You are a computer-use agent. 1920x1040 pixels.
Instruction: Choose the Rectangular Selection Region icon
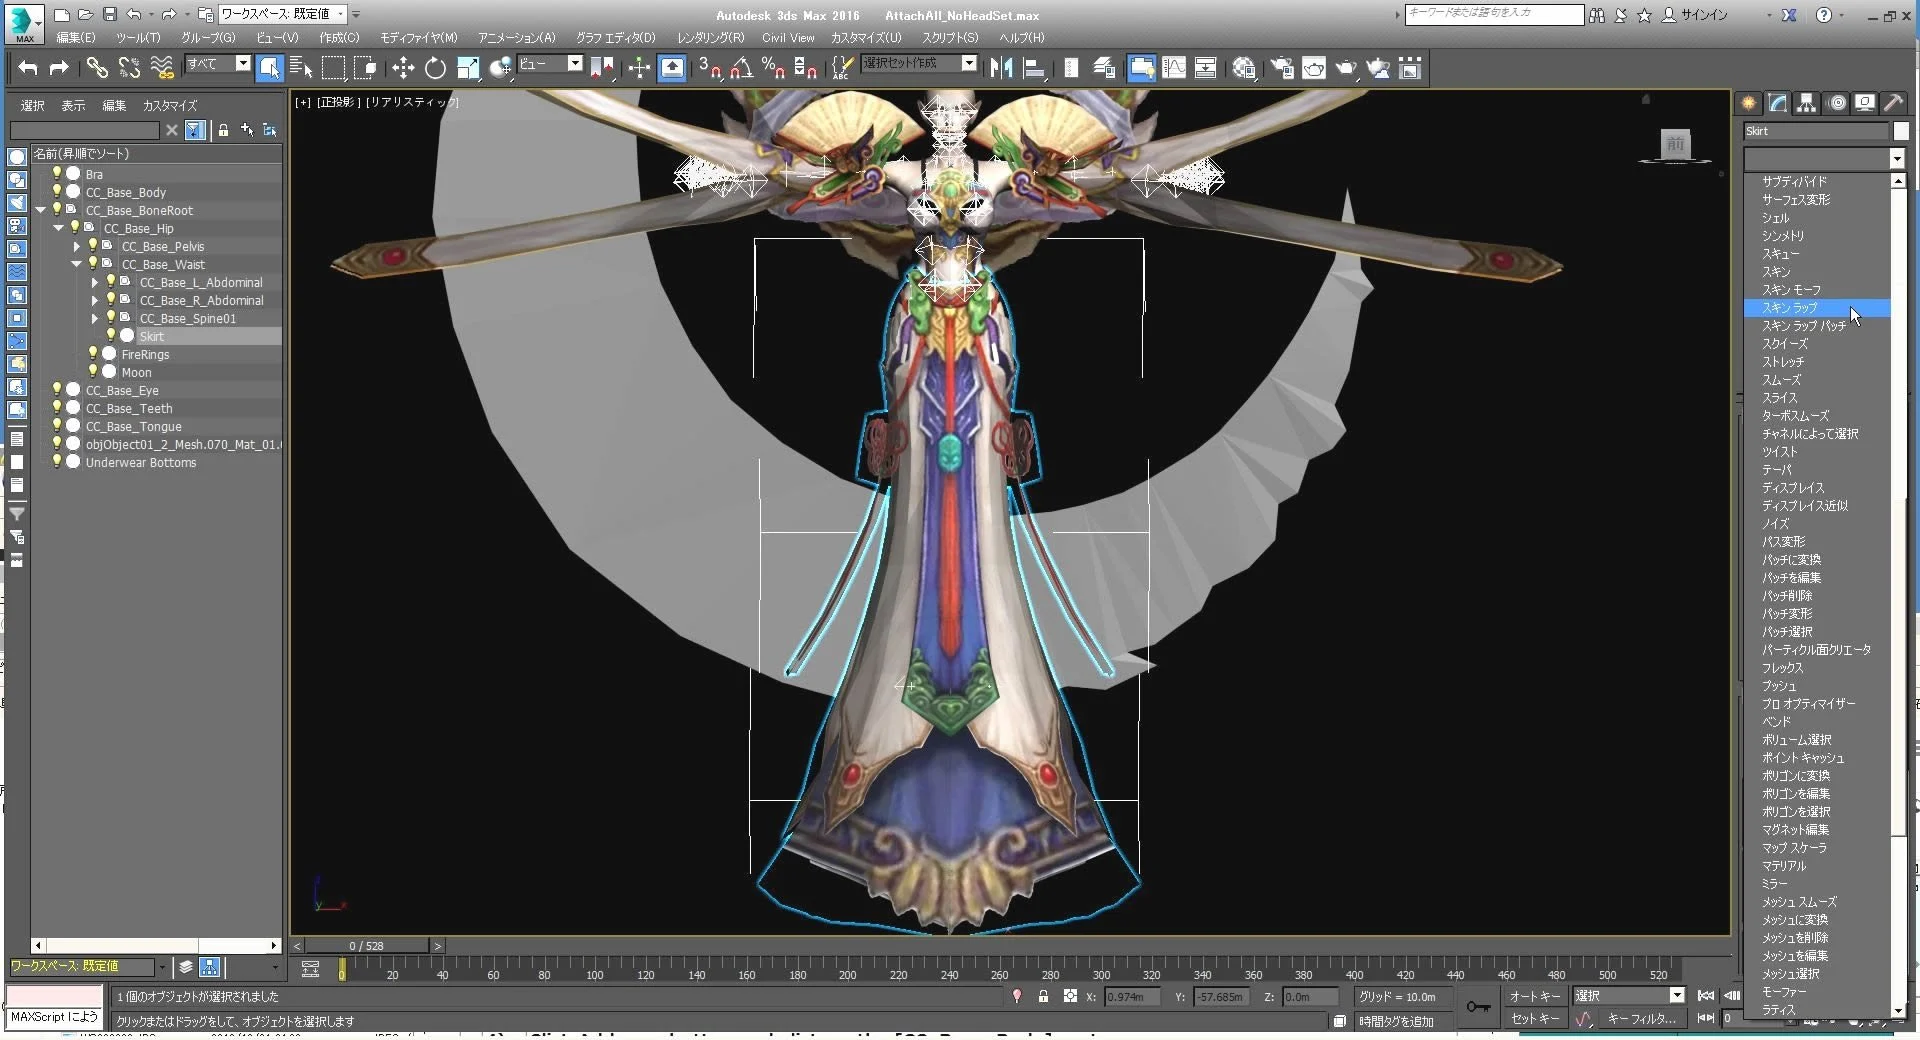pos(333,68)
